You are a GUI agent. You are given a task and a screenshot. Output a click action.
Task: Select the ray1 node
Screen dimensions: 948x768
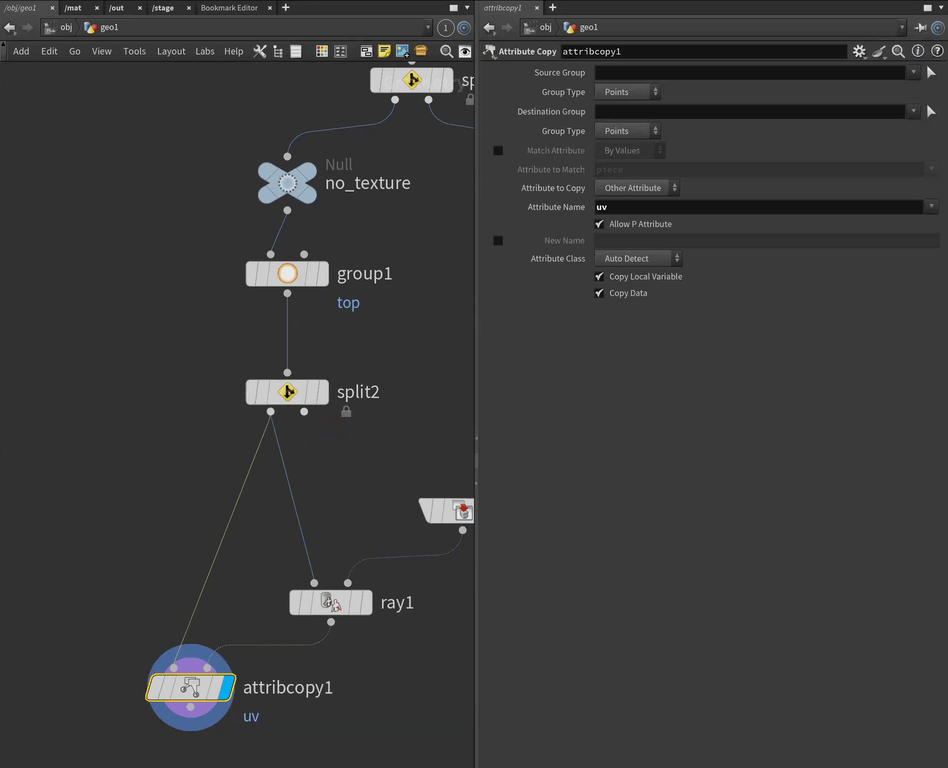point(330,602)
